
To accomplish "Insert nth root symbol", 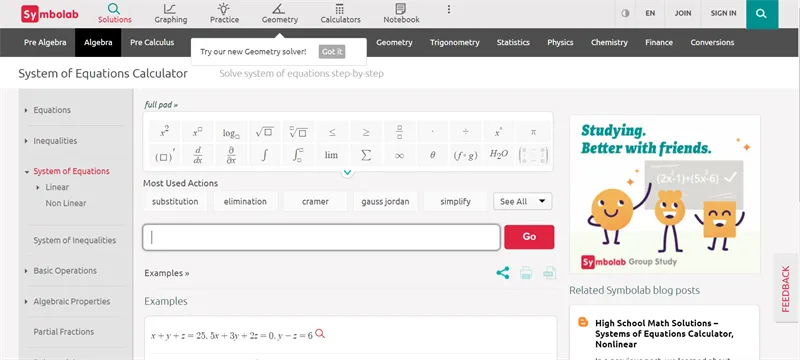I will coord(298,132).
